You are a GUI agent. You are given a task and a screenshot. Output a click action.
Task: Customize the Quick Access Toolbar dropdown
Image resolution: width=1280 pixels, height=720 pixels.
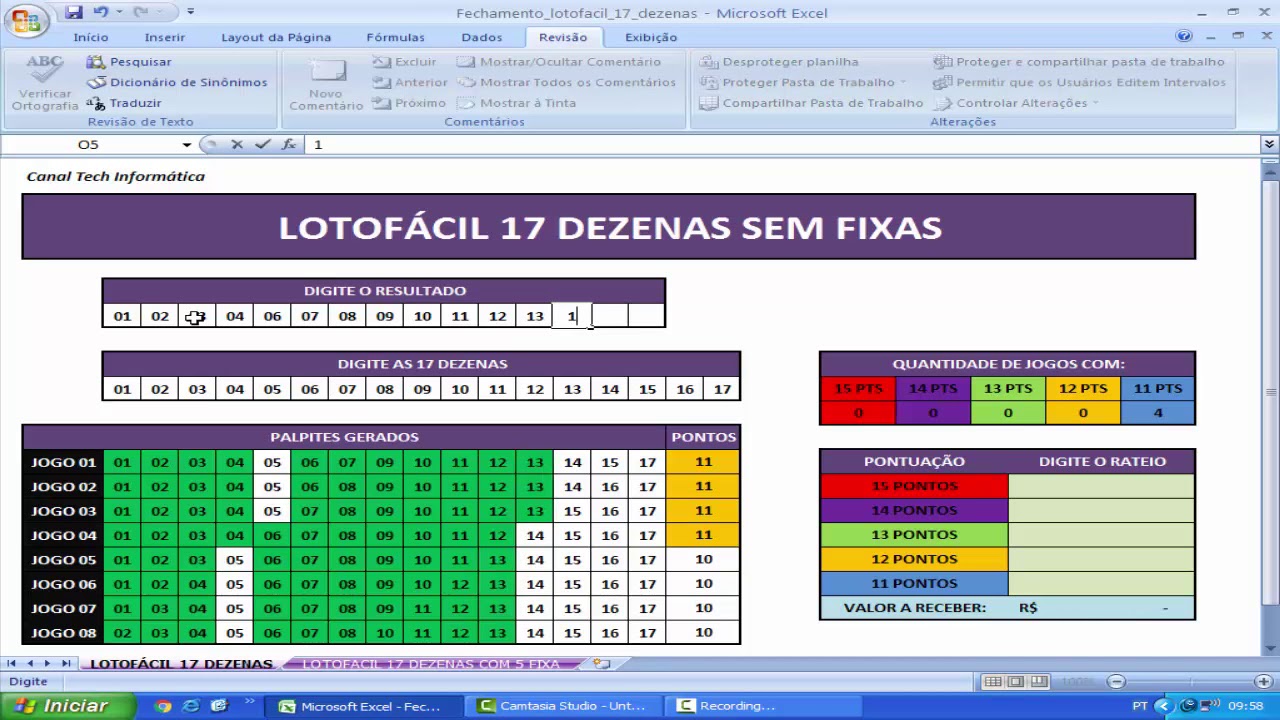pyautogui.click(x=190, y=12)
